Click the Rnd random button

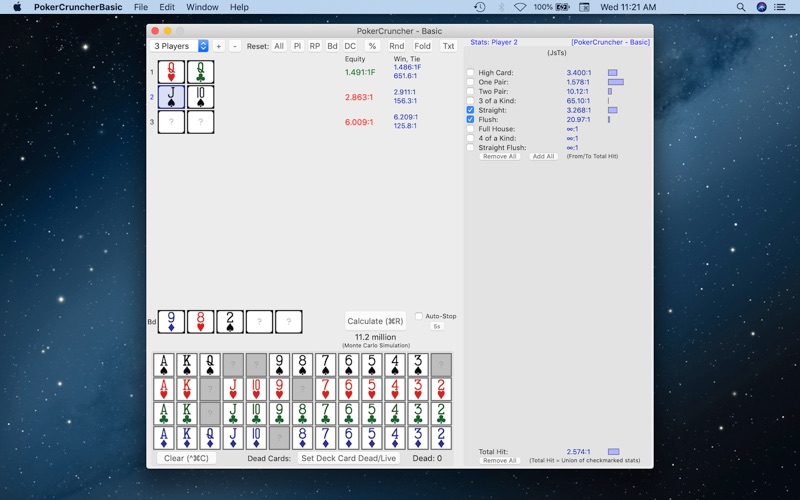(396, 46)
